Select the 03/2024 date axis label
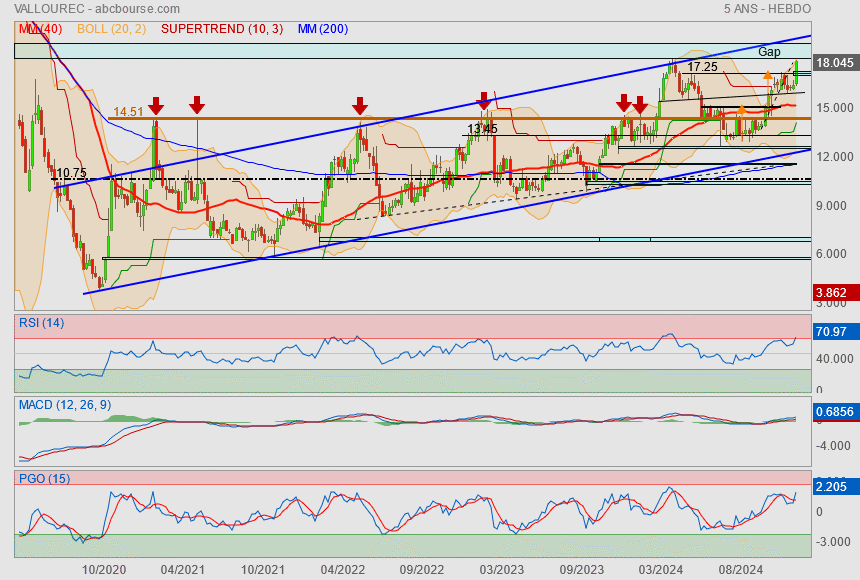This screenshot has height=580, width=860. tap(661, 570)
